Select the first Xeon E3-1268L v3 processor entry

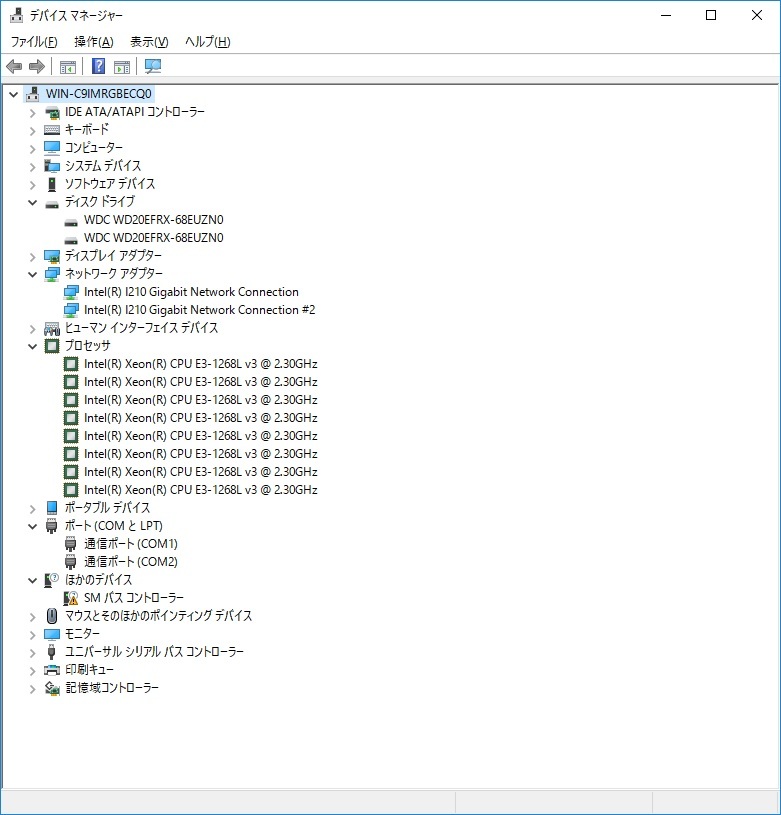pyautogui.click(x=201, y=364)
